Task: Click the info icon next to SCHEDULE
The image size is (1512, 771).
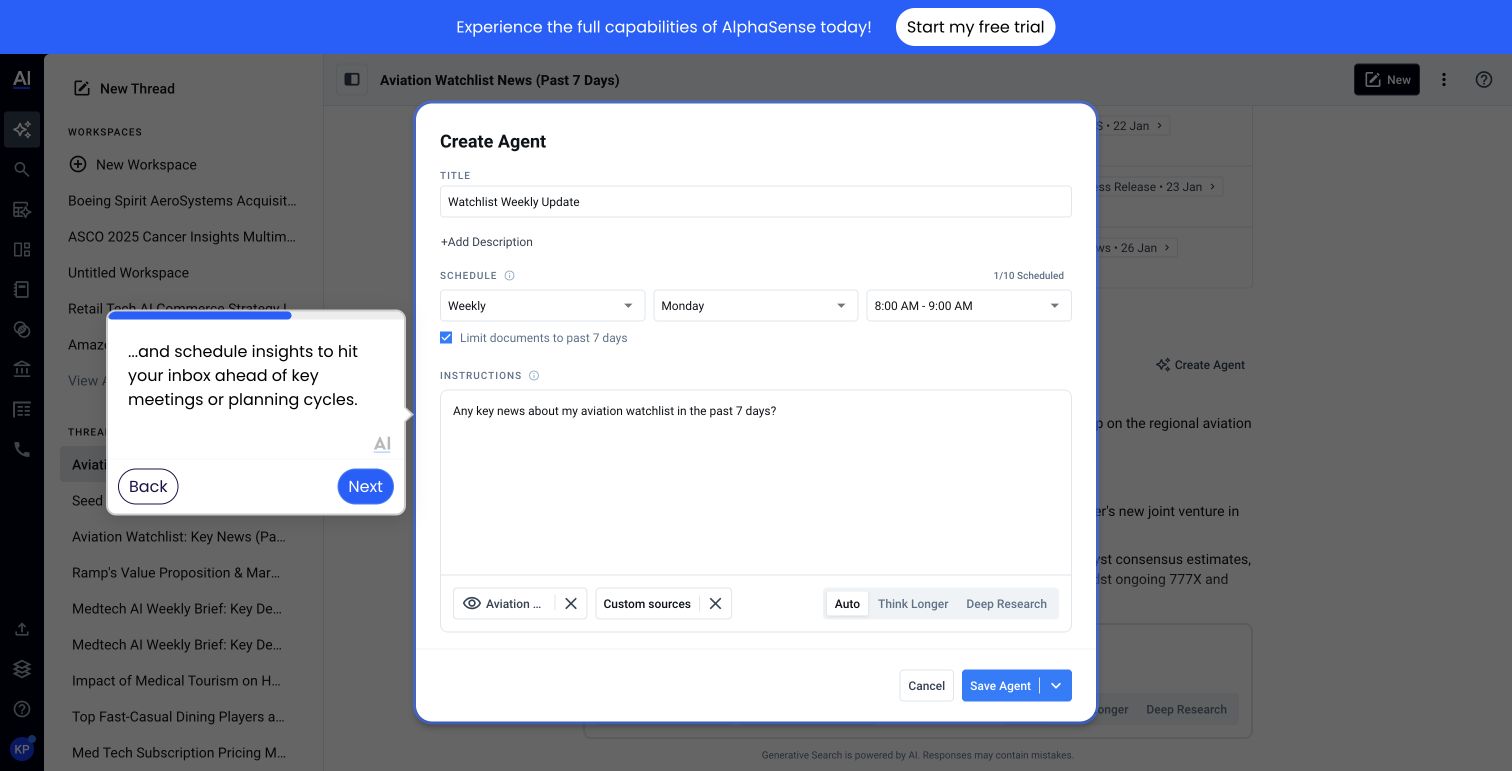Action: [x=509, y=276]
